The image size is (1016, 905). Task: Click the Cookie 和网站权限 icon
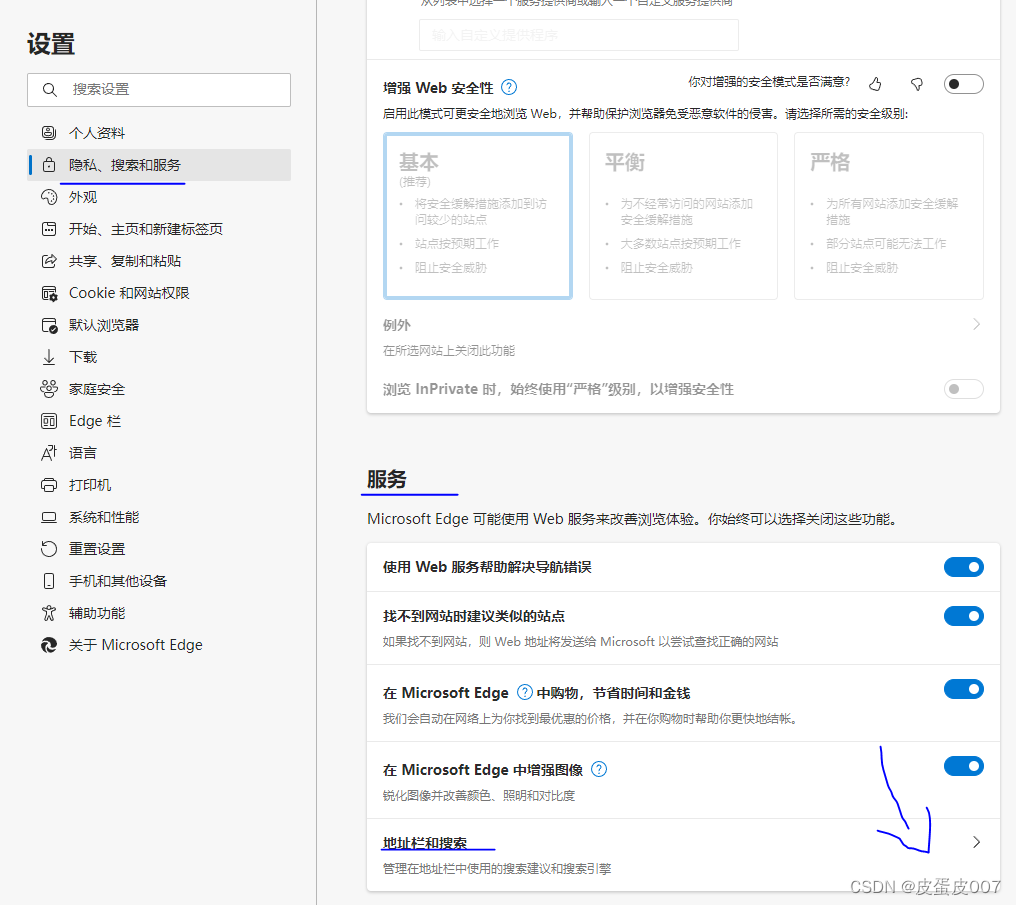pyautogui.click(x=49, y=293)
